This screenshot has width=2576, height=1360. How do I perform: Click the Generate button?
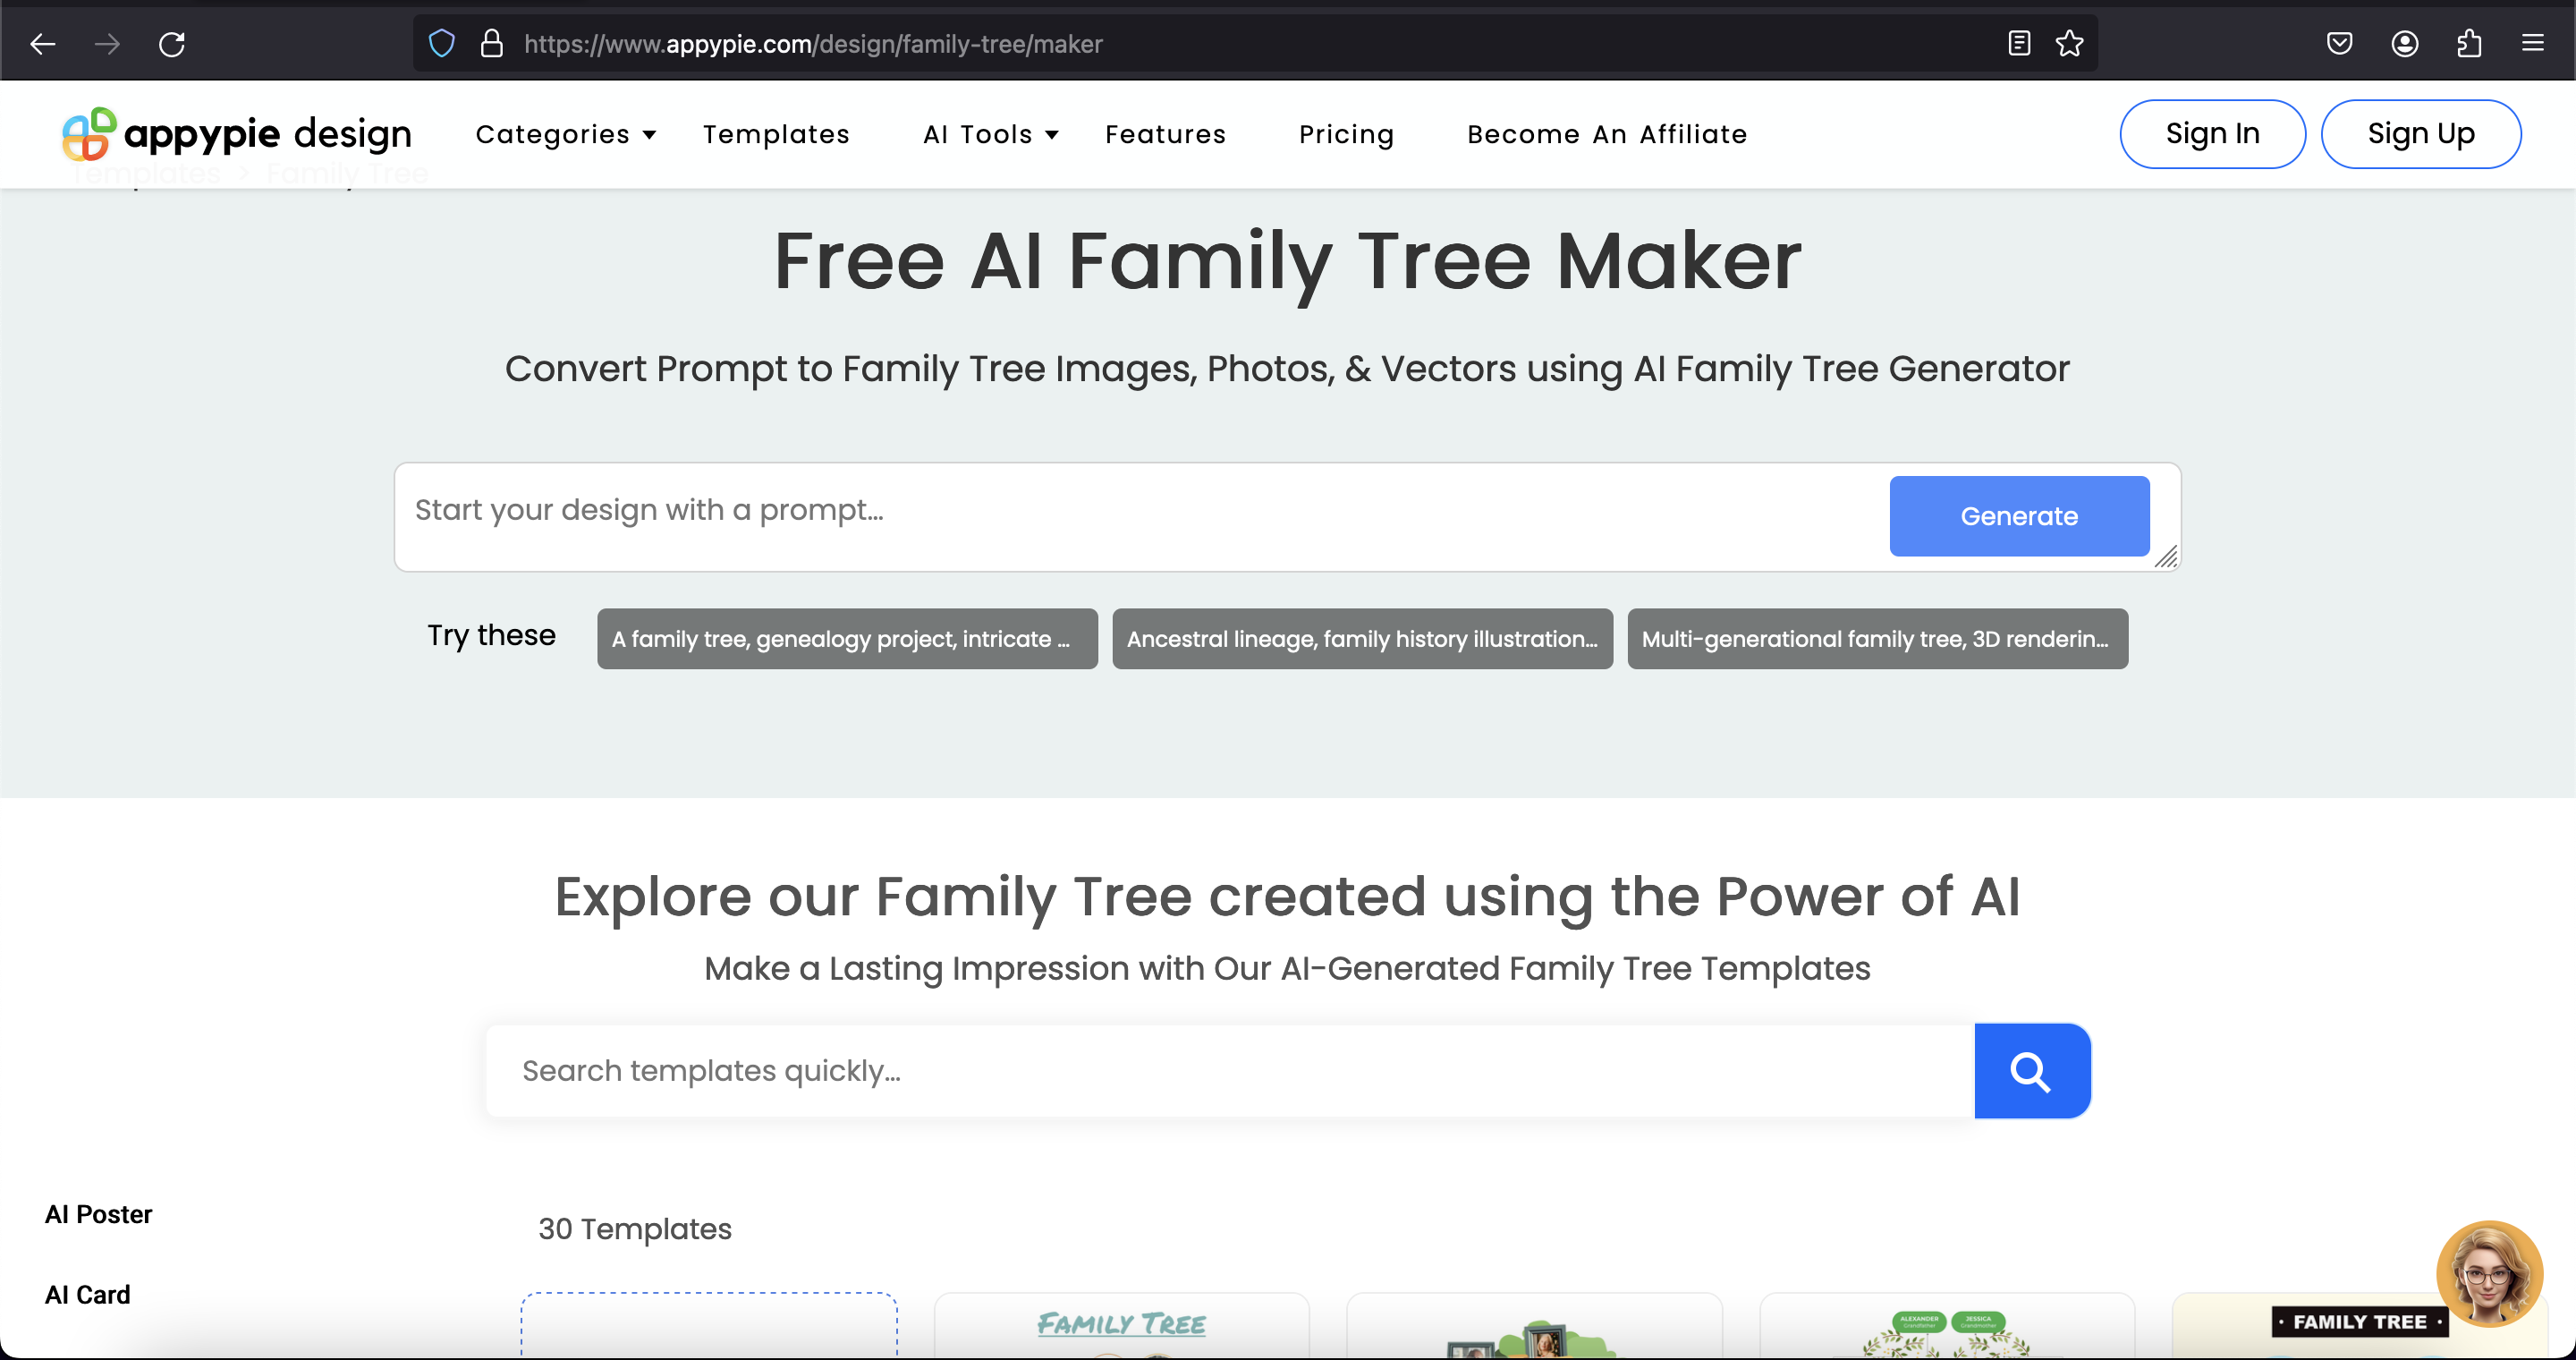tap(2019, 516)
